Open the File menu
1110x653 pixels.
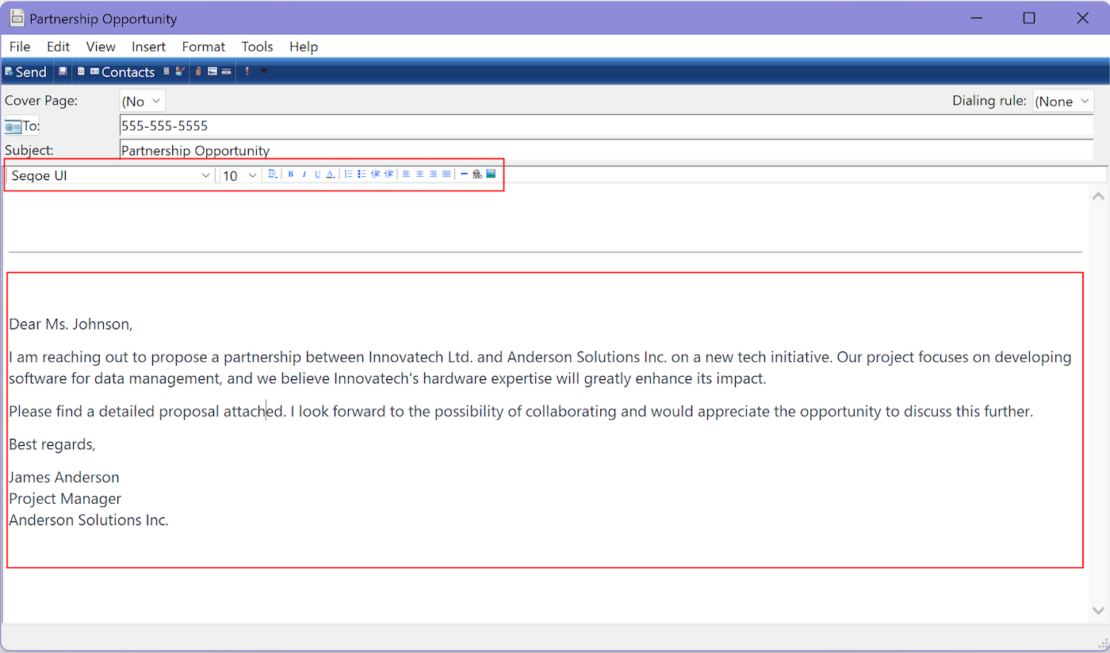[19, 47]
